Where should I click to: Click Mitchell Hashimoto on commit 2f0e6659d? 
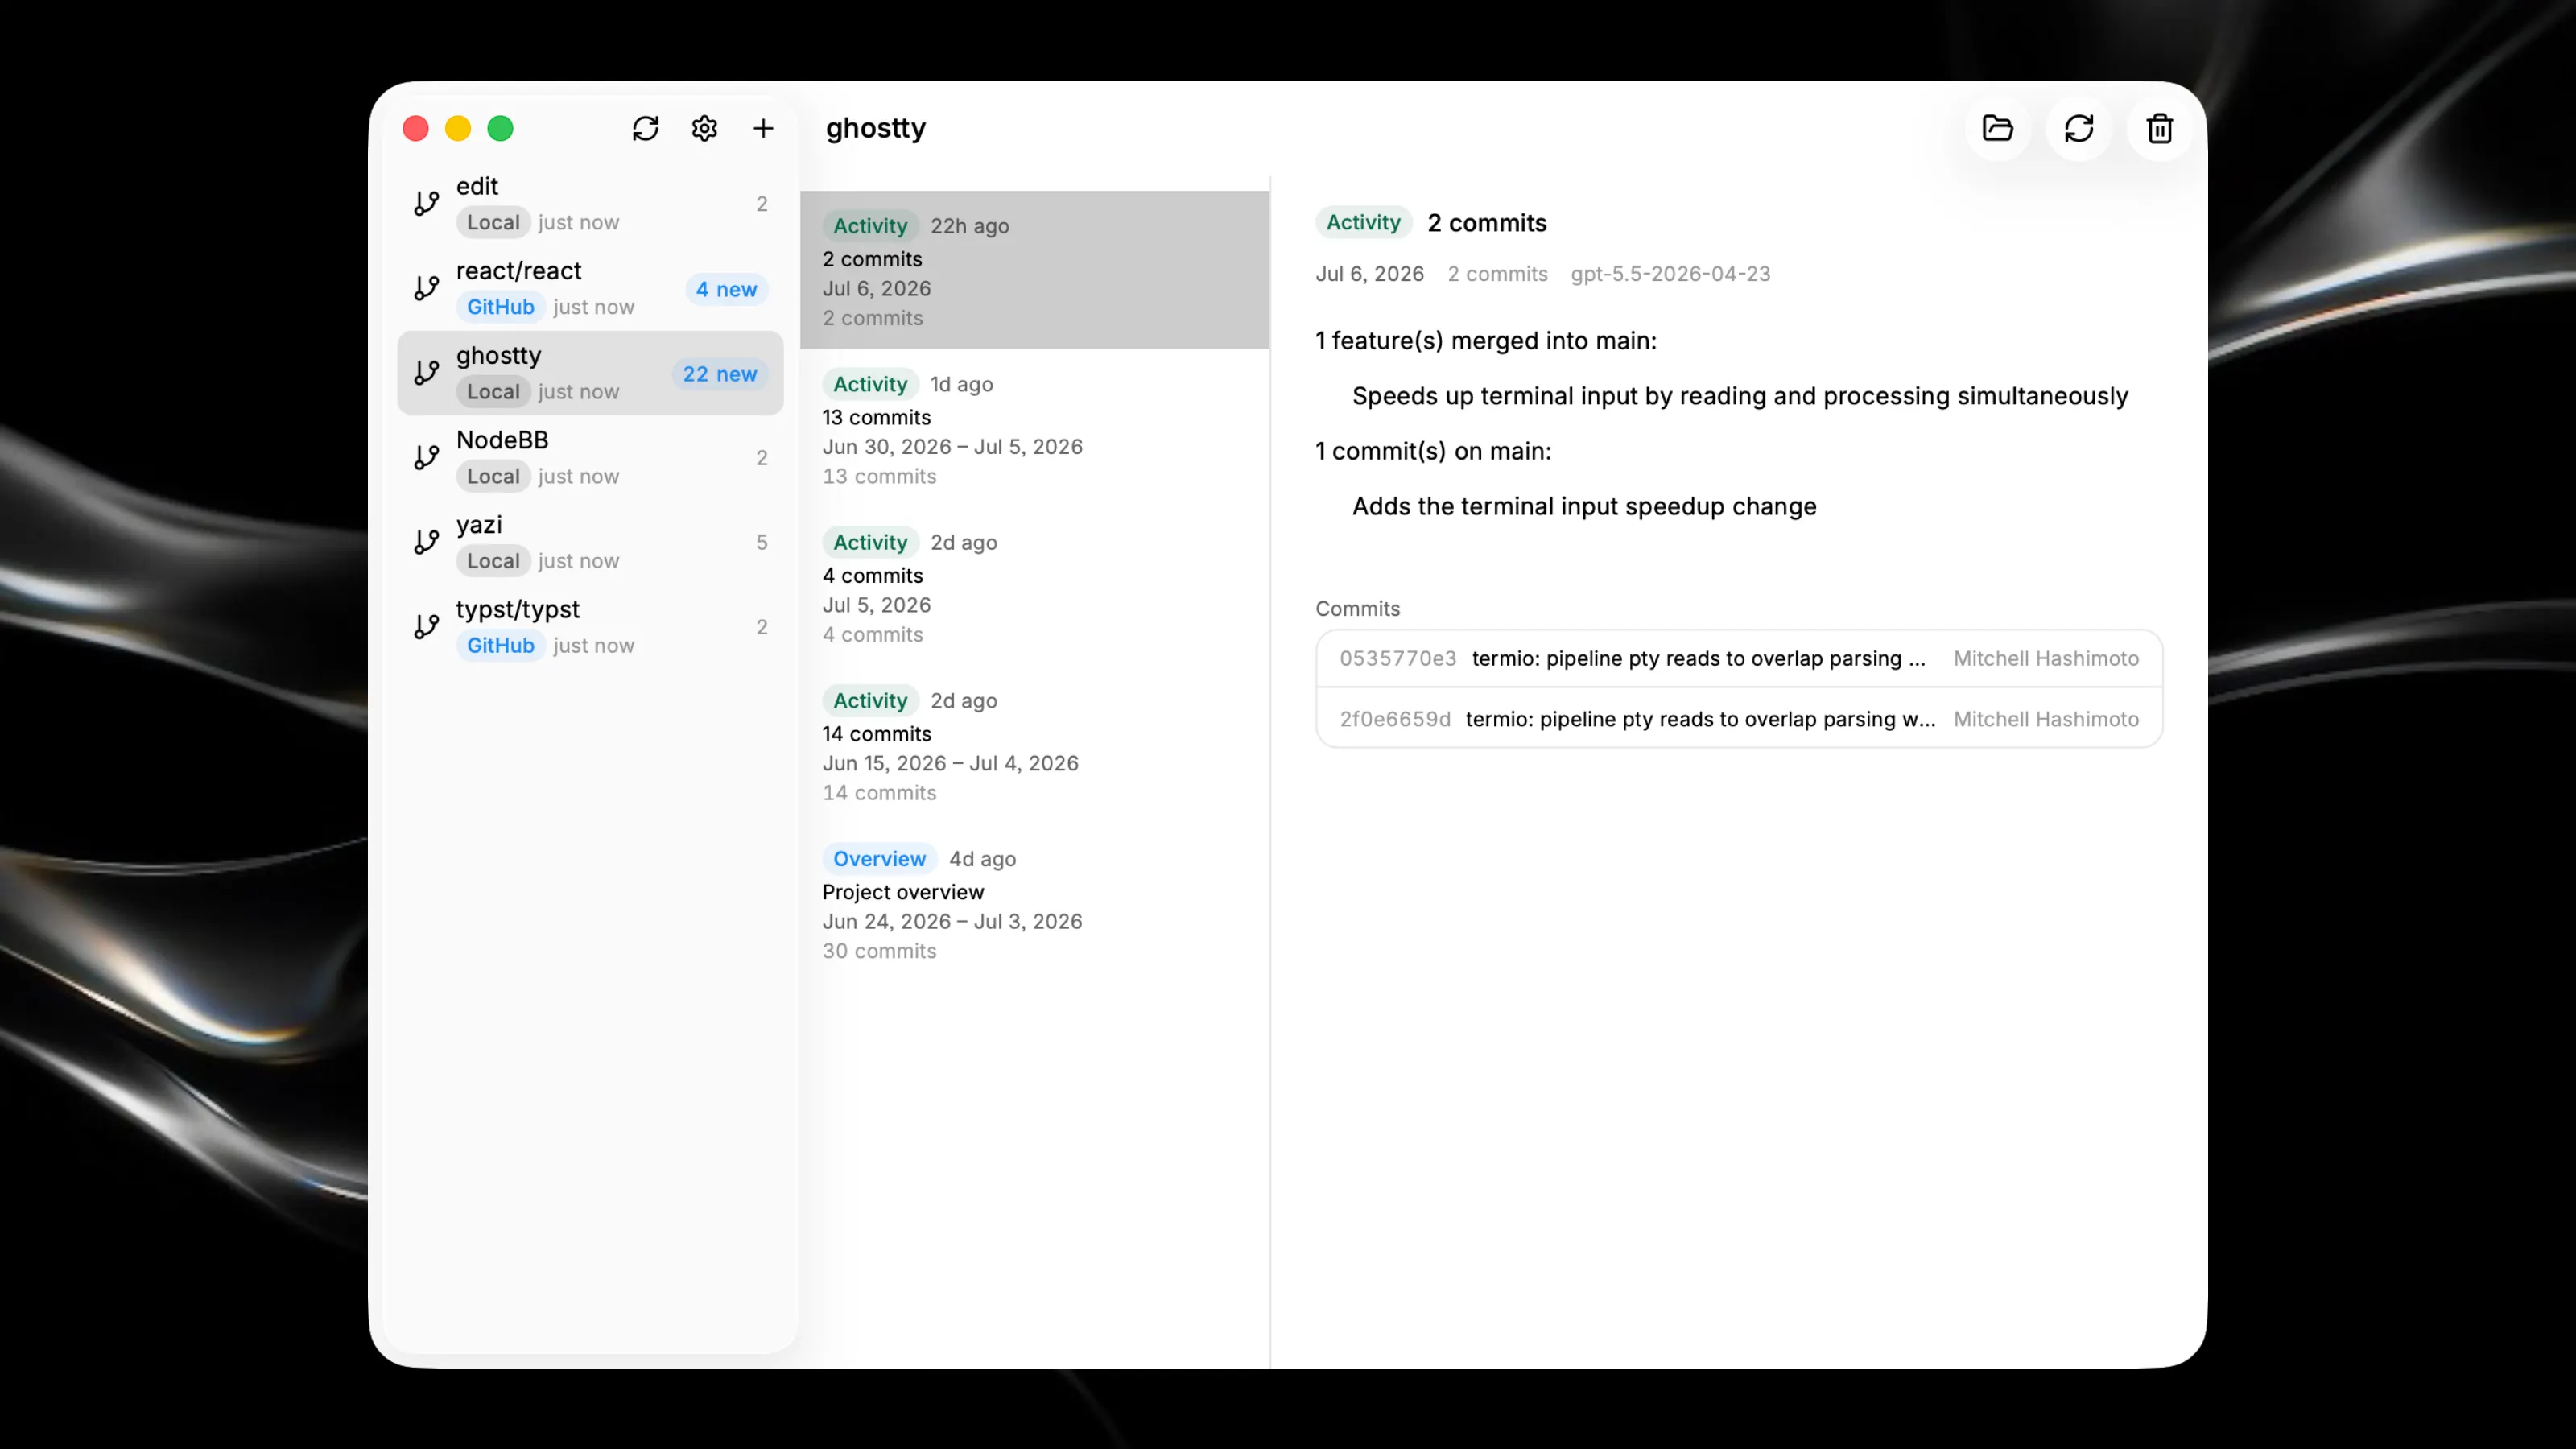coord(2046,719)
